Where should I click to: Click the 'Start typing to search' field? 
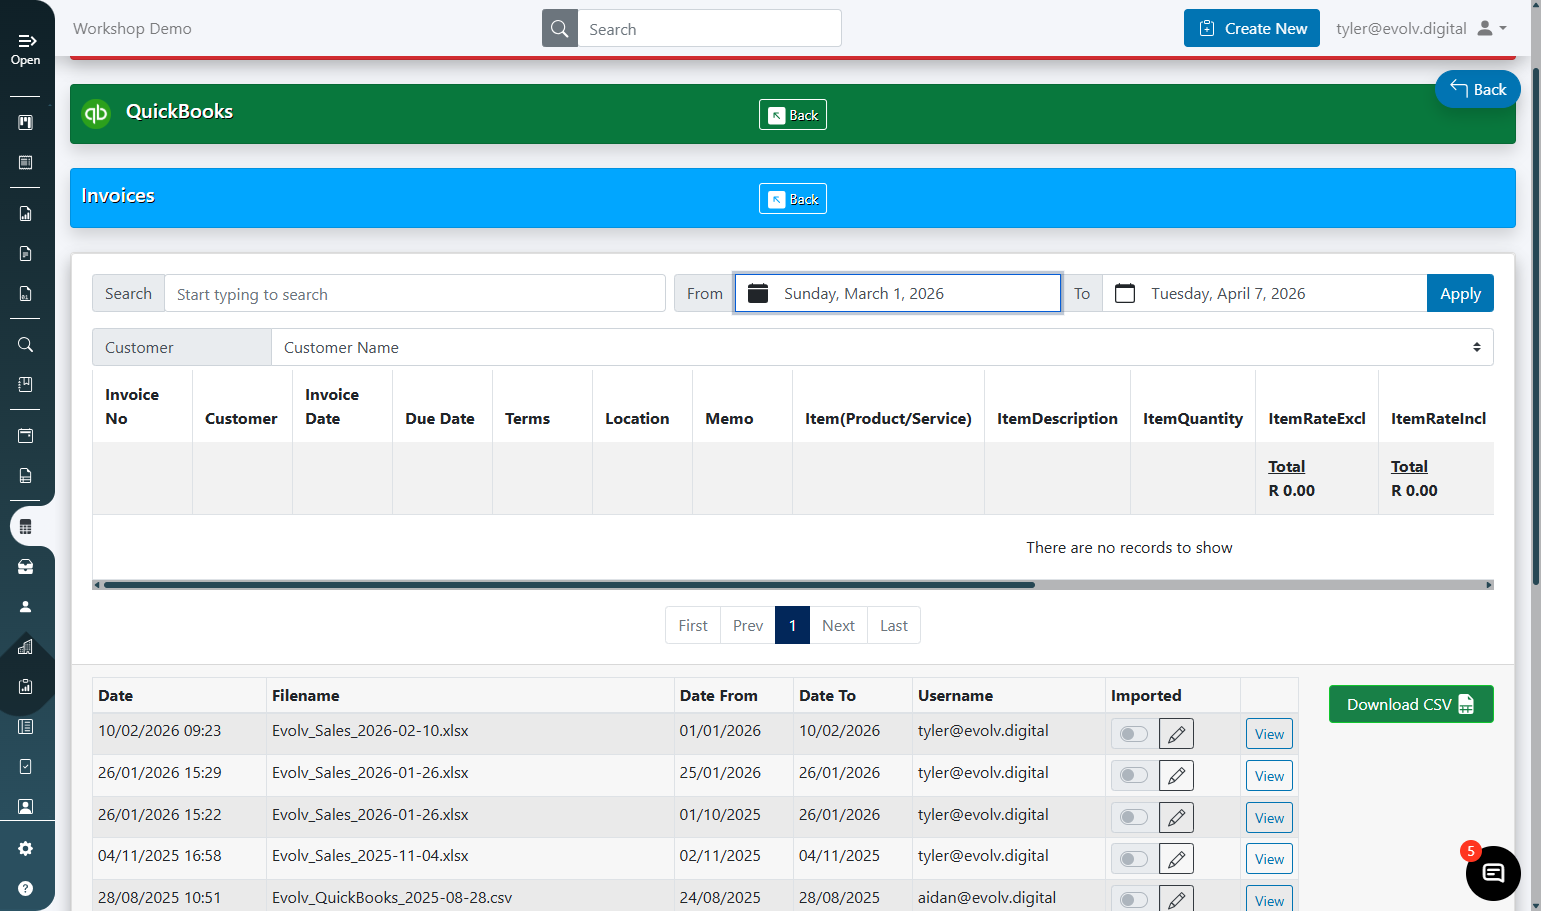(415, 293)
